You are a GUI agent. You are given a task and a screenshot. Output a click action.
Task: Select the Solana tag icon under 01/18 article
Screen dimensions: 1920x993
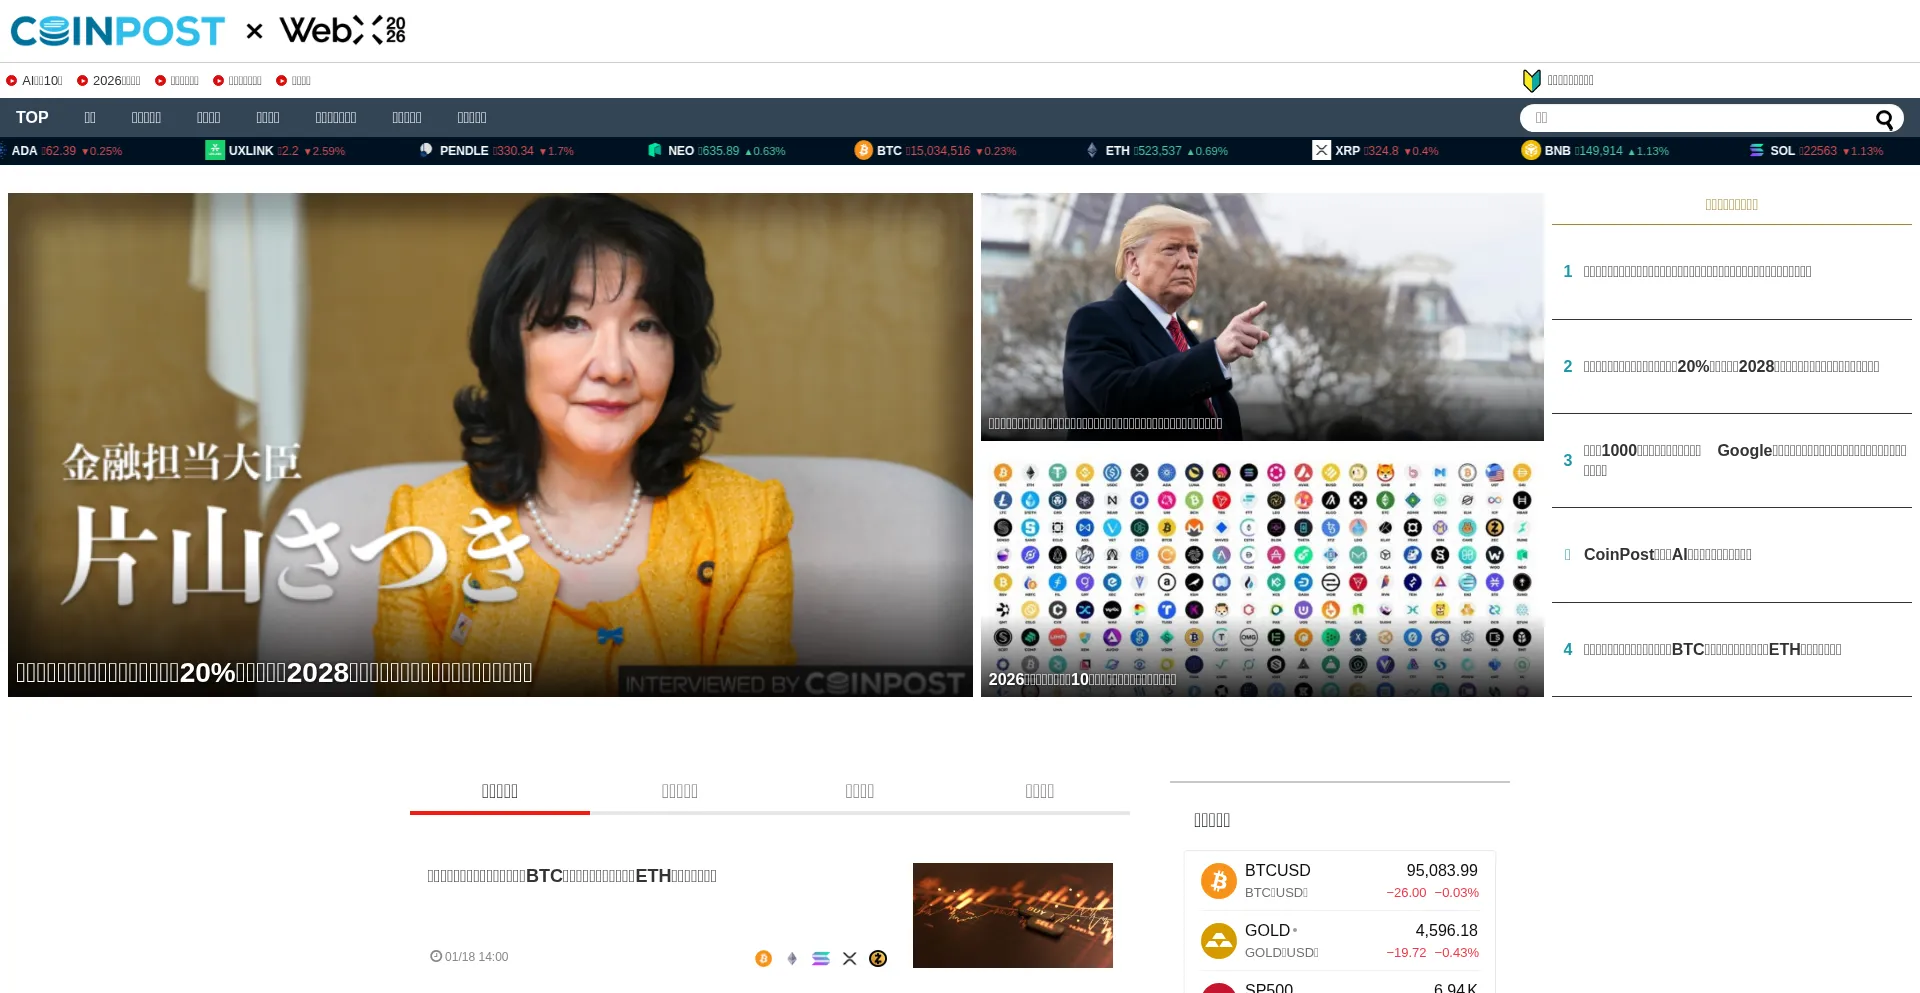(x=821, y=958)
